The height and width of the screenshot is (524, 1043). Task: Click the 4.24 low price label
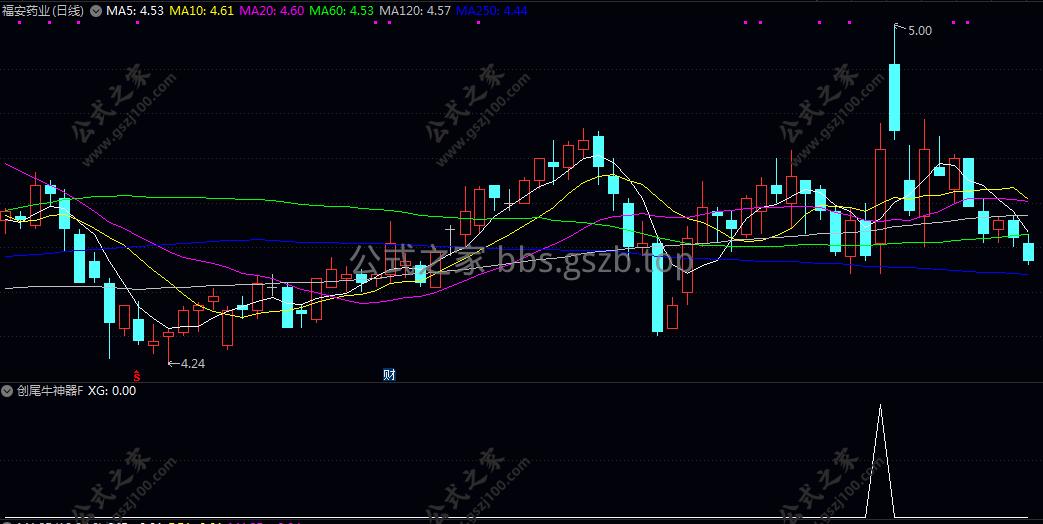(x=192, y=363)
